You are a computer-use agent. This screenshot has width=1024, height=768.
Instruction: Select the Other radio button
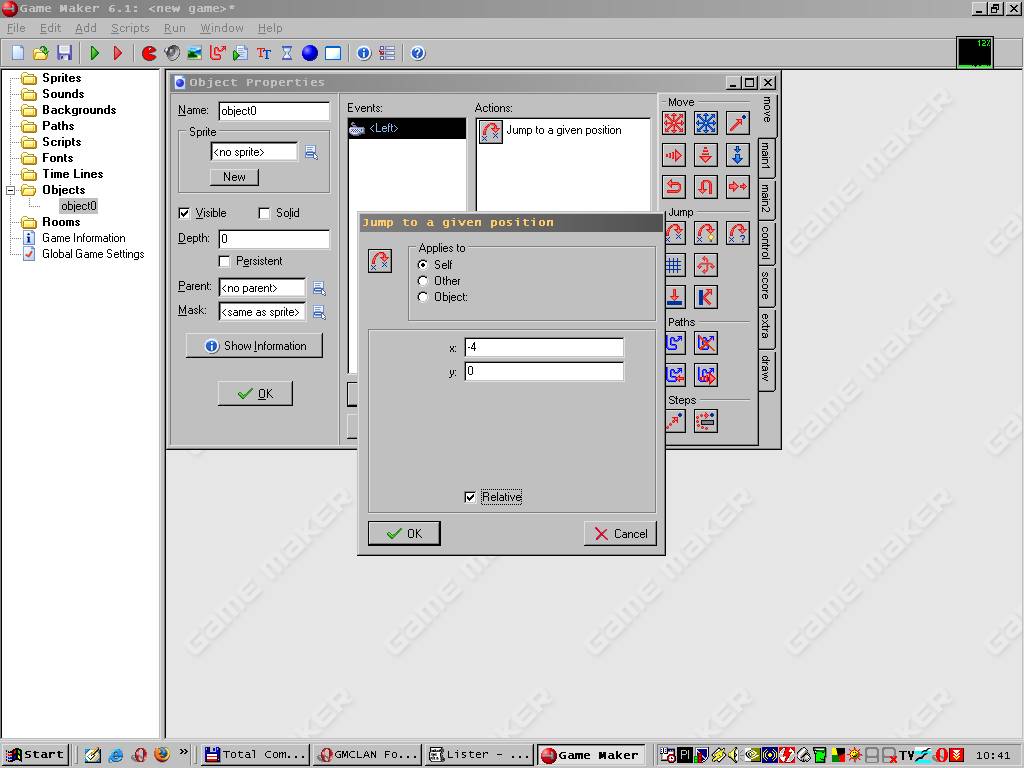tap(423, 281)
